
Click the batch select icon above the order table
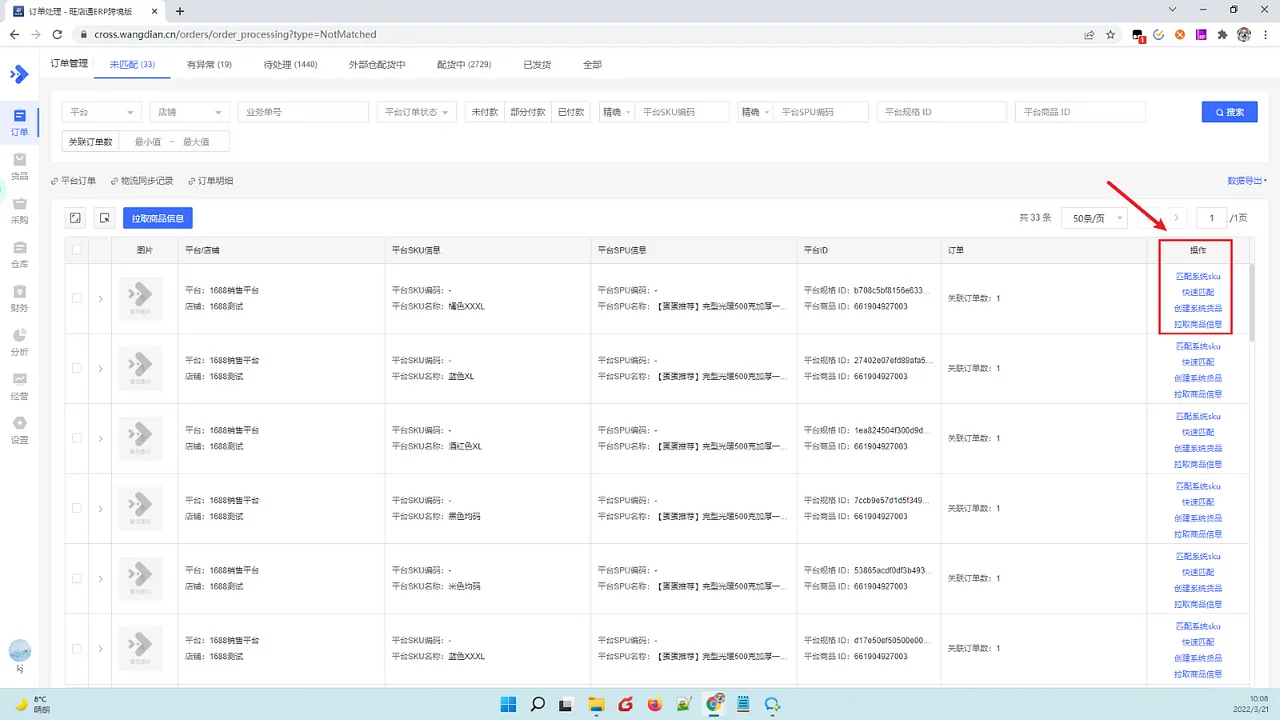click(x=75, y=217)
